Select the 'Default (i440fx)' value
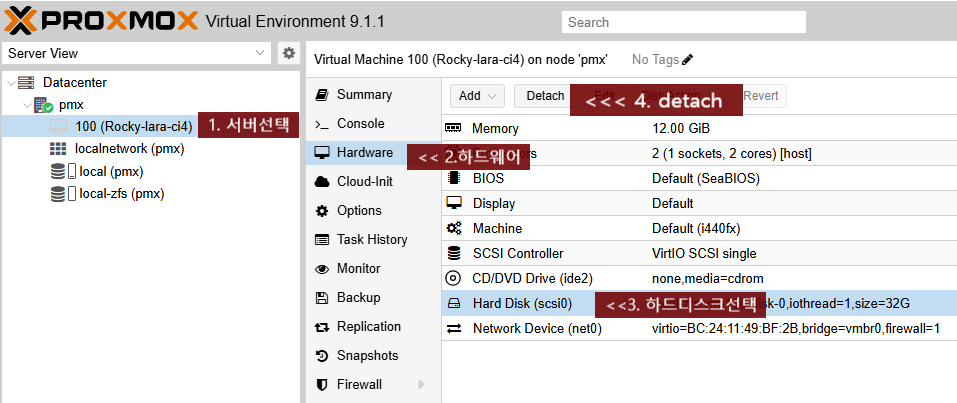Image resolution: width=957 pixels, height=403 pixels. [x=696, y=228]
